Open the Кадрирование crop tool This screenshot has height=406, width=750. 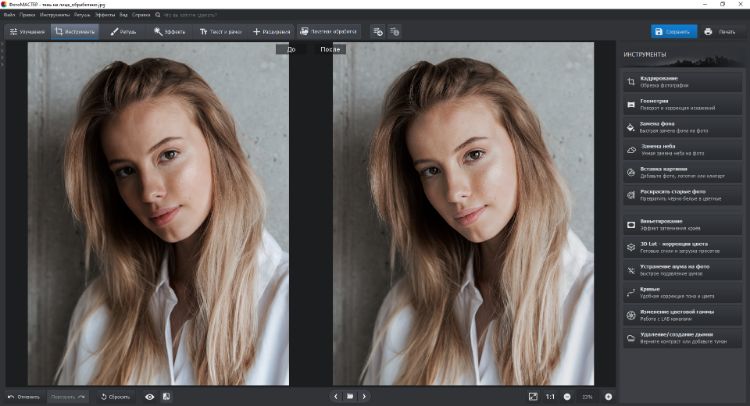tap(683, 82)
